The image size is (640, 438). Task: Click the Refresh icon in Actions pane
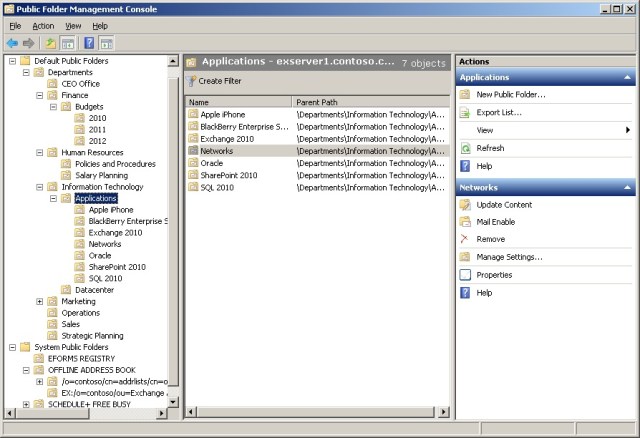click(465, 148)
